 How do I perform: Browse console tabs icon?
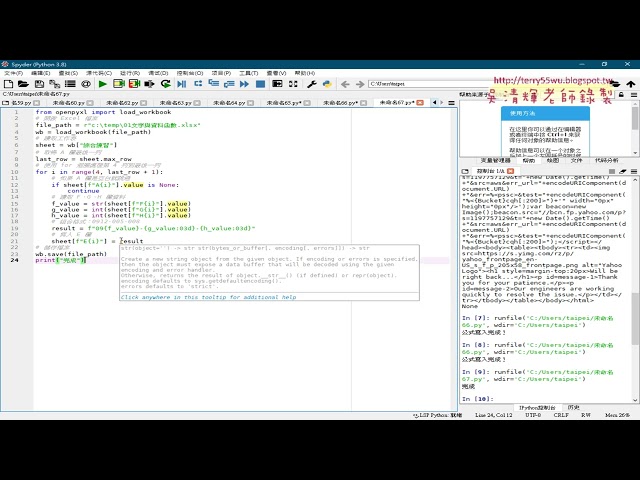pyautogui.click(x=465, y=171)
